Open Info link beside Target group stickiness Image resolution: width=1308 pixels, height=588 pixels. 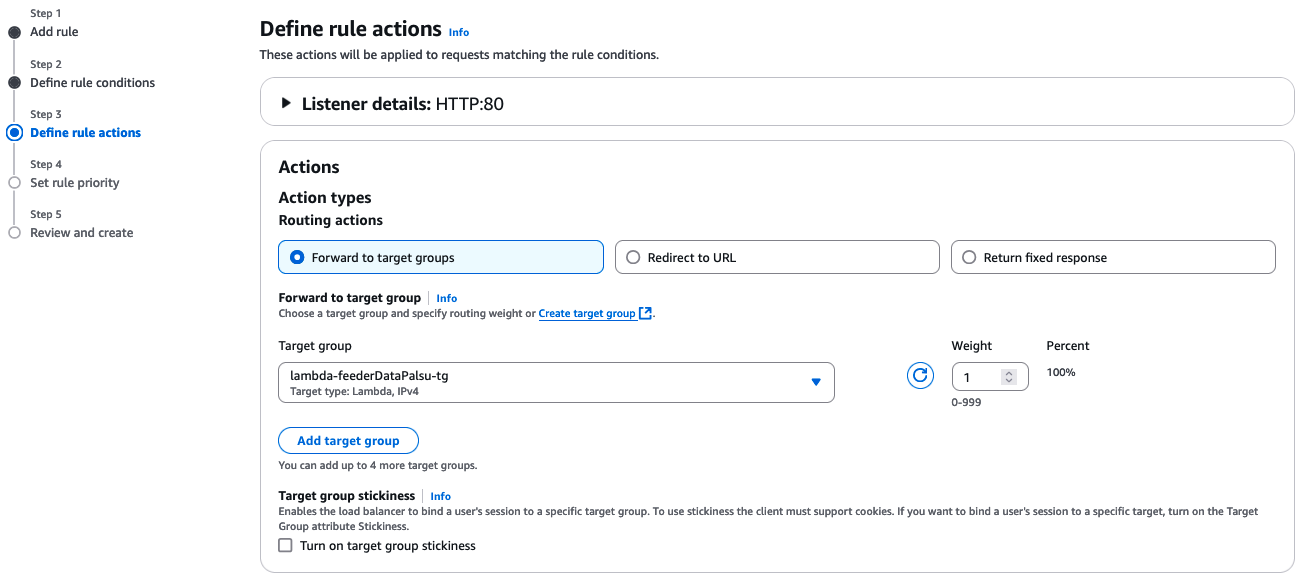pos(441,496)
